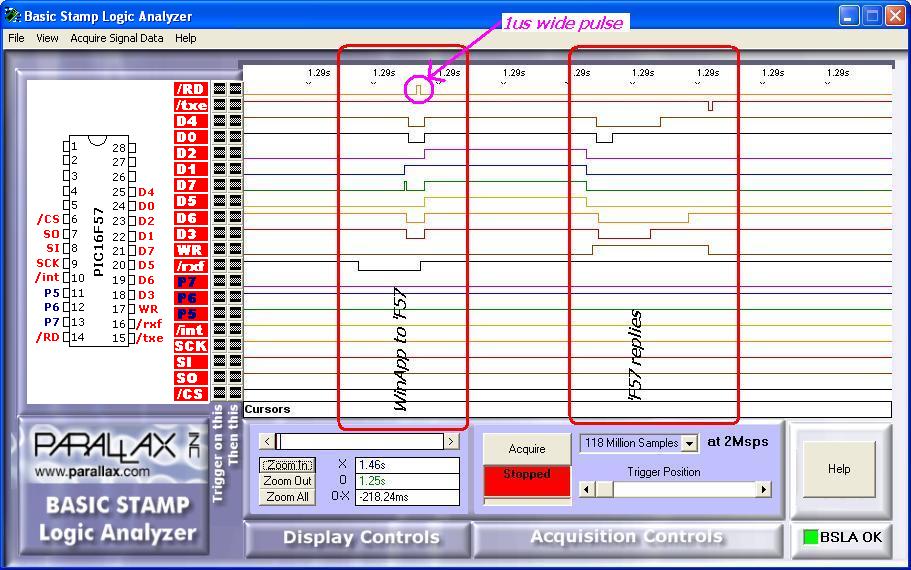
Task: Toggle 'Trigger on this' box for SCK
Action: coord(219,346)
